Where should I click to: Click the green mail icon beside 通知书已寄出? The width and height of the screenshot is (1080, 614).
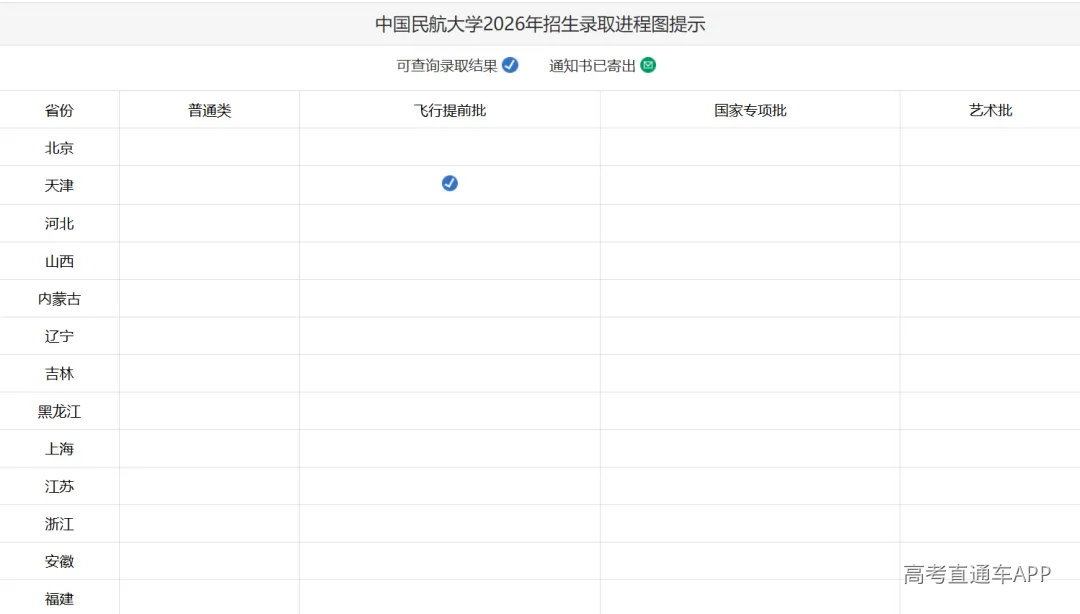(x=648, y=65)
